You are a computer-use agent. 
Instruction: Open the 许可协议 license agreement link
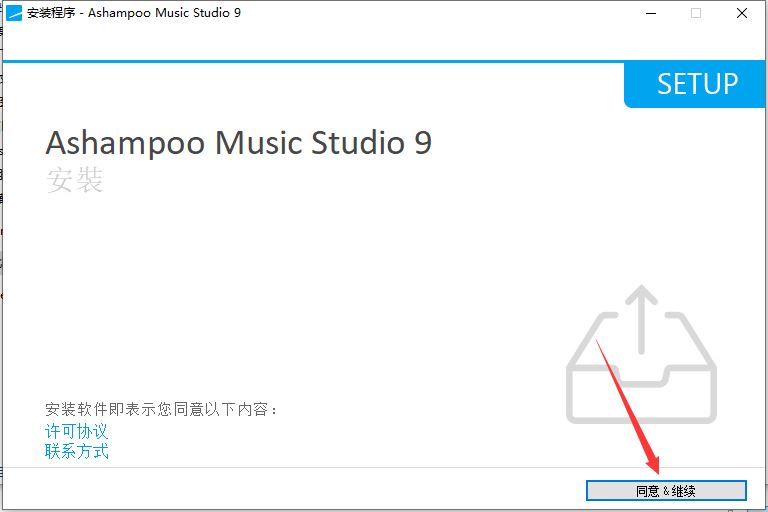(76, 431)
